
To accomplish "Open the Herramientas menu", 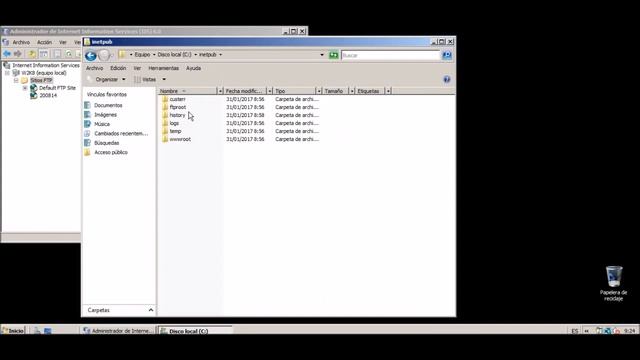I will (x=164, y=68).
